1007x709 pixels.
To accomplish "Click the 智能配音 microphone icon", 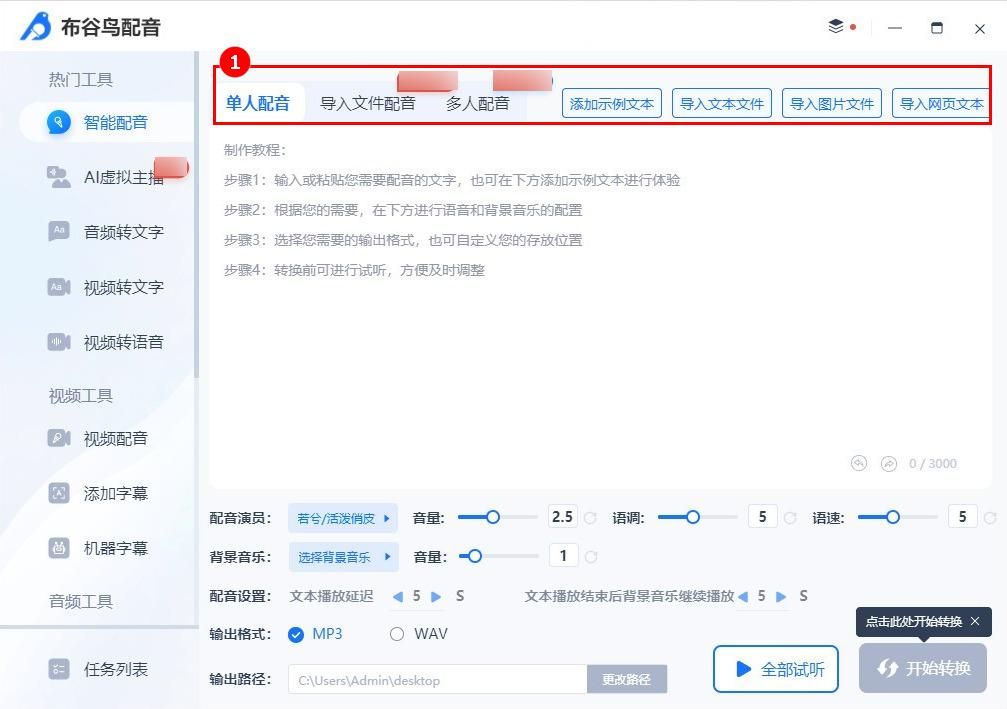I will [x=58, y=122].
